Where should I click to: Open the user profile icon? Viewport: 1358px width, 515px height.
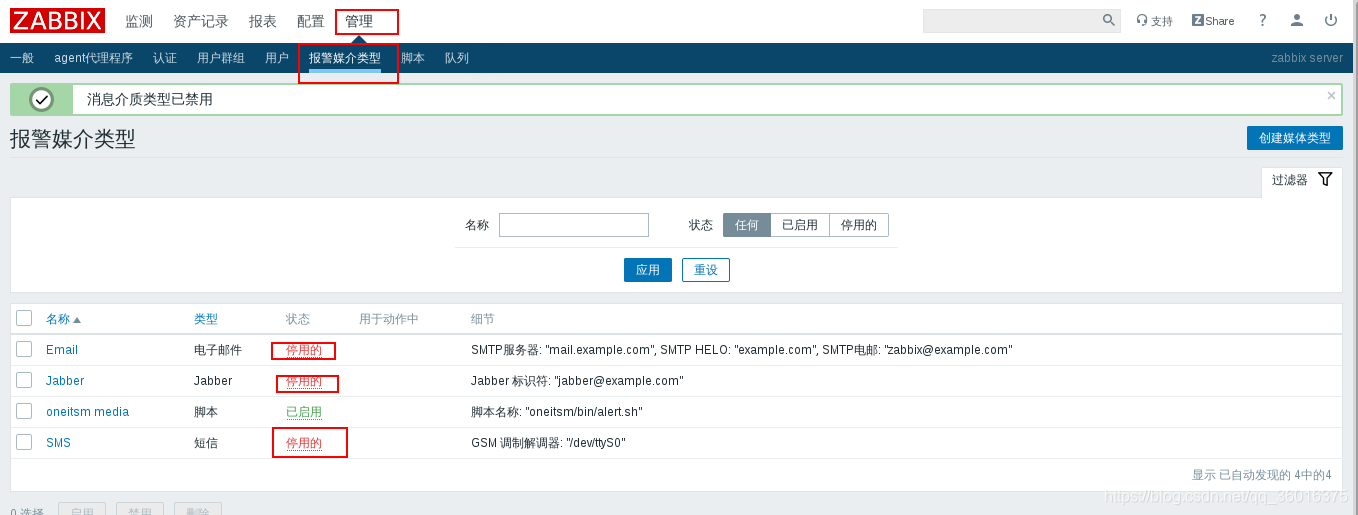[1296, 20]
